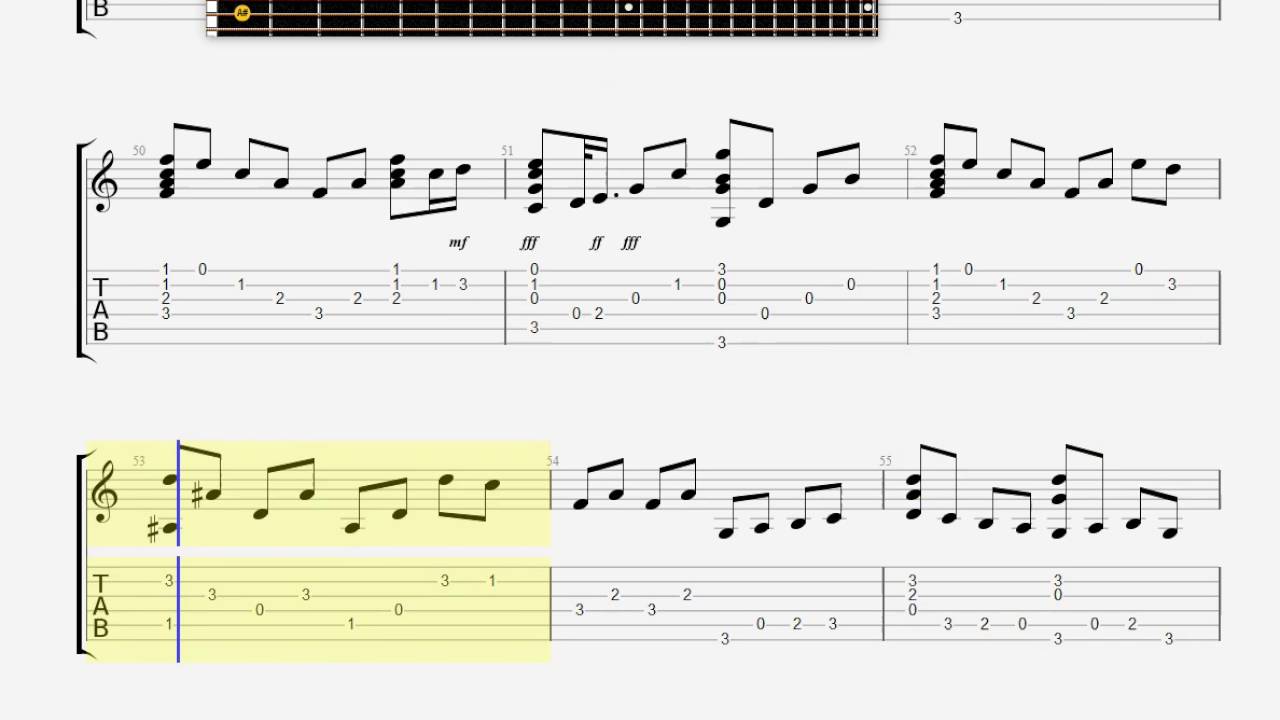Select the first tab chord column in measure 55
This screenshot has width=1280, height=720.
pos(913,595)
